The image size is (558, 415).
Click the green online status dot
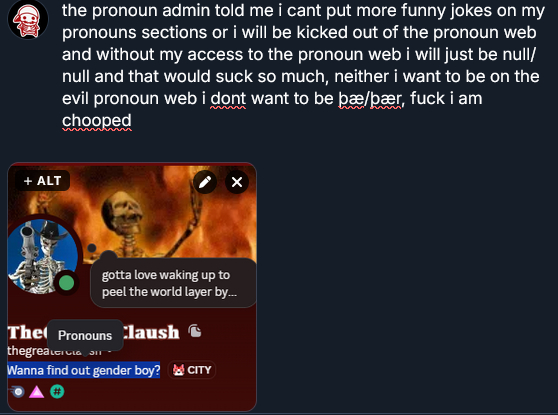[67, 283]
